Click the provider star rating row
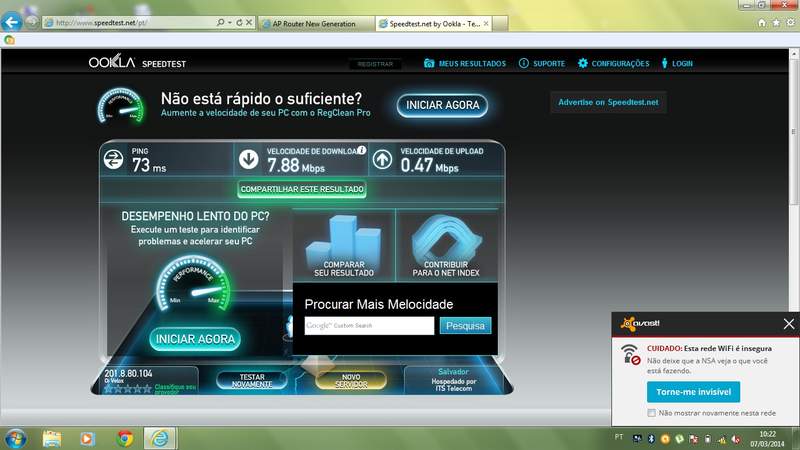 point(128,389)
